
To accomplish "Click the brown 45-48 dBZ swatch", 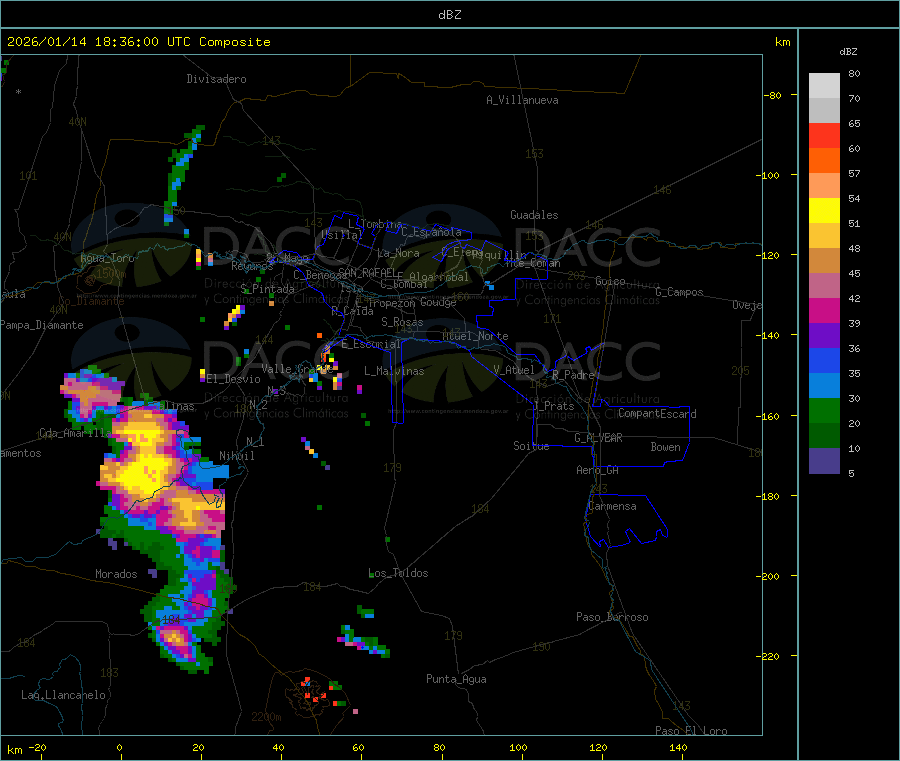I will pyautogui.click(x=824, y=261).
